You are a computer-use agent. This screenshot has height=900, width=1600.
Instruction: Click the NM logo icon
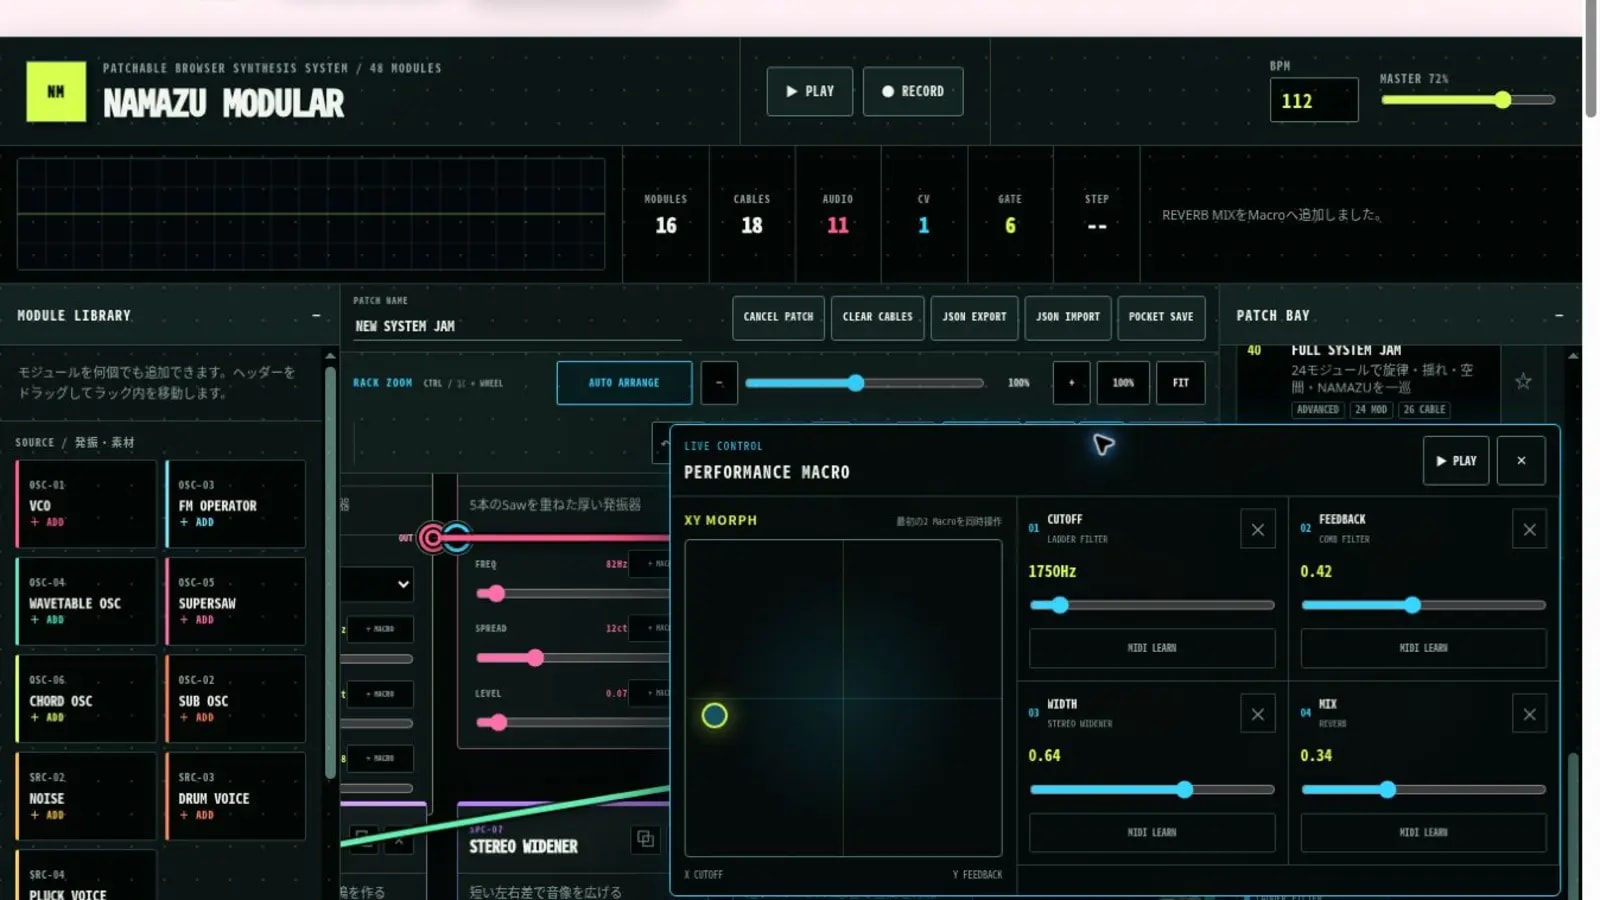[x=56, y=92]
